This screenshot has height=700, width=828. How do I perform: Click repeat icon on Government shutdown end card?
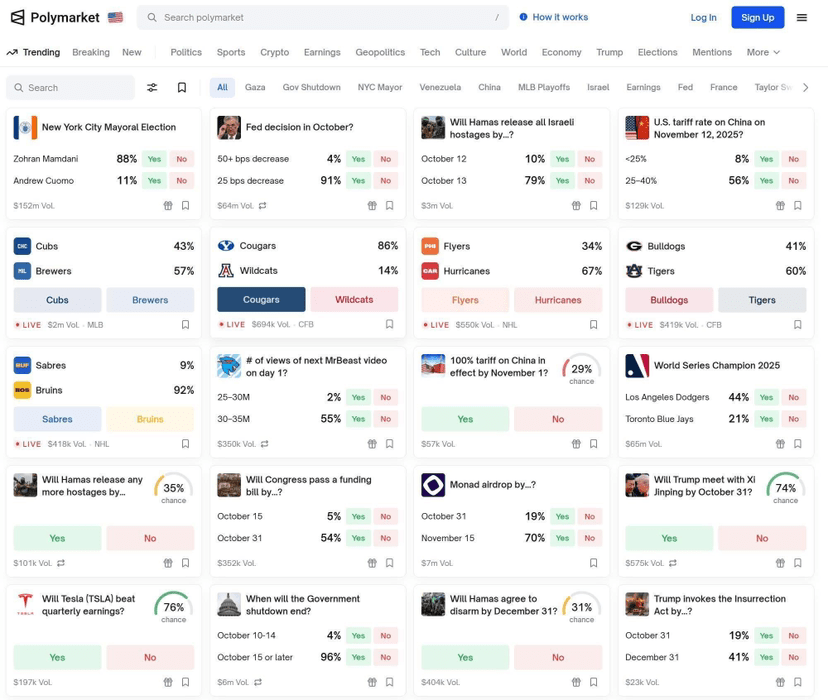pyautogui.click(x=258, y=682)
